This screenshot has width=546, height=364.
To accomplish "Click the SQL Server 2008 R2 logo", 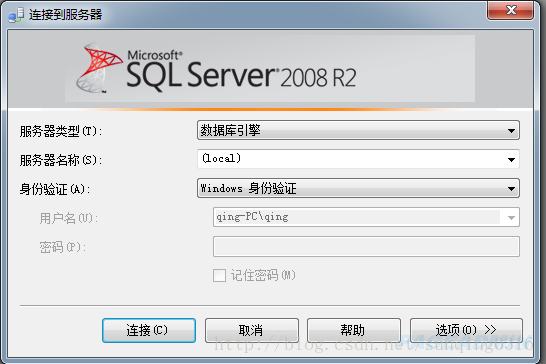I will 217,69.
